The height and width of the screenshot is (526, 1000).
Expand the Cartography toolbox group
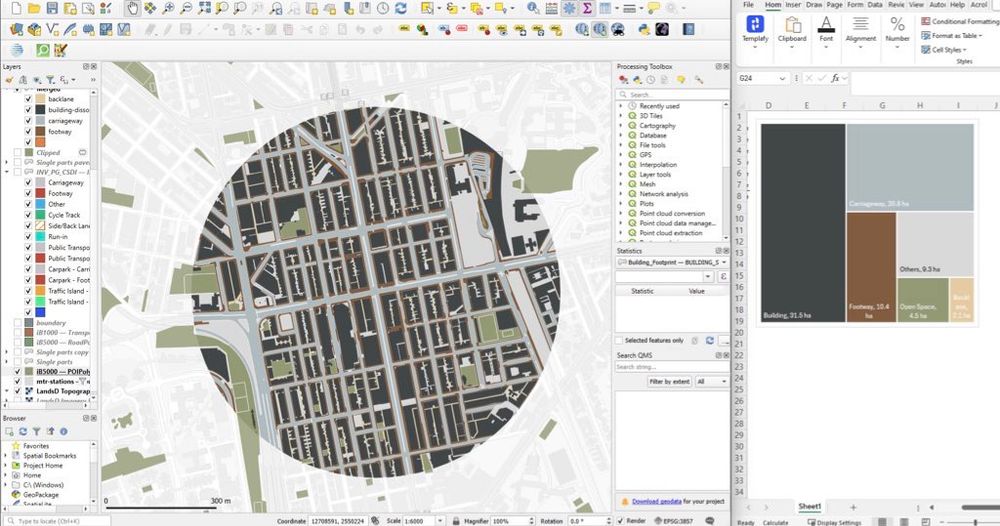[x=621, y=126]
